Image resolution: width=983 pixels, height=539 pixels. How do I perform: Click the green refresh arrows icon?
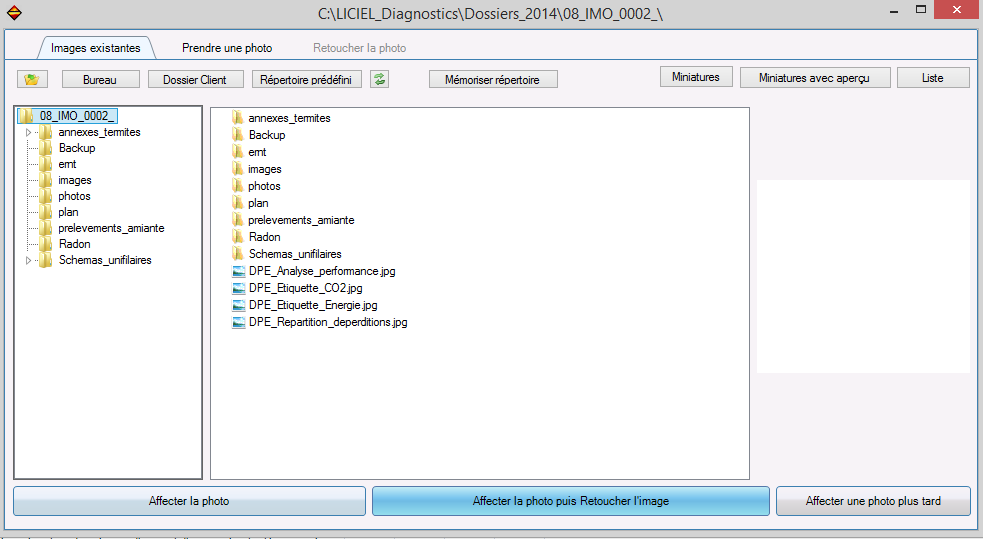tap(379, 79)
